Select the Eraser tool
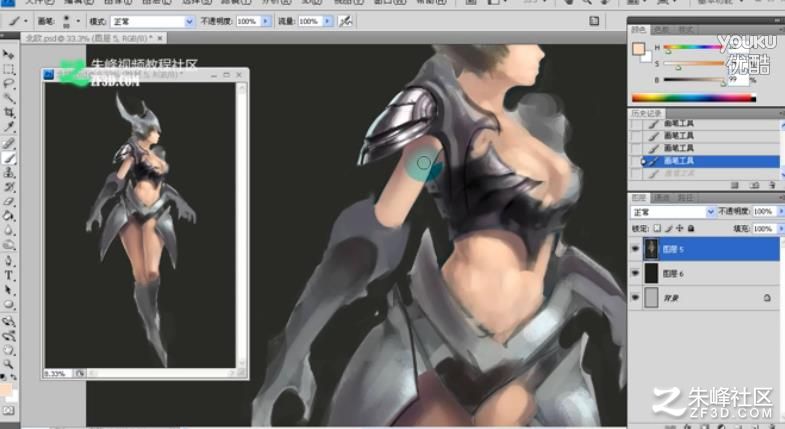The image size is (785, 429). (8, 202)
